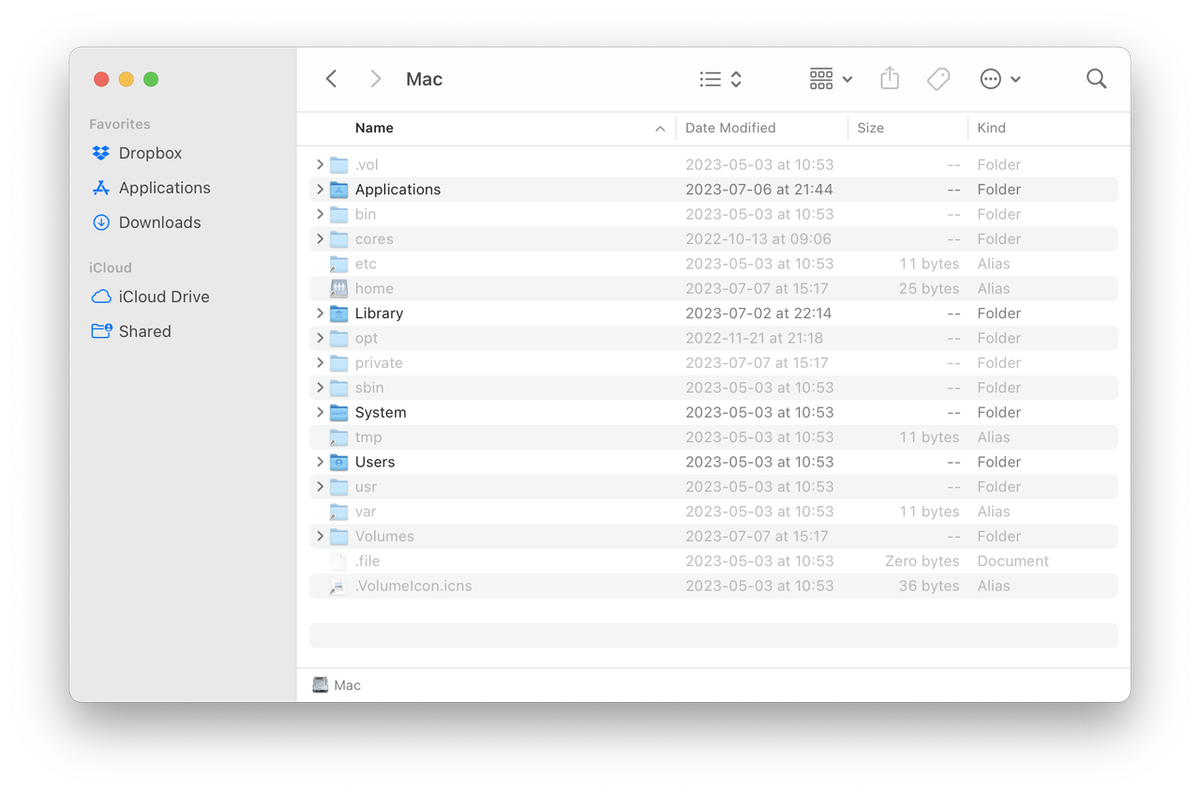The image size is (1200, 794).
Task: Select Applications in the sidebar favorites
Action: coord(150,188)
